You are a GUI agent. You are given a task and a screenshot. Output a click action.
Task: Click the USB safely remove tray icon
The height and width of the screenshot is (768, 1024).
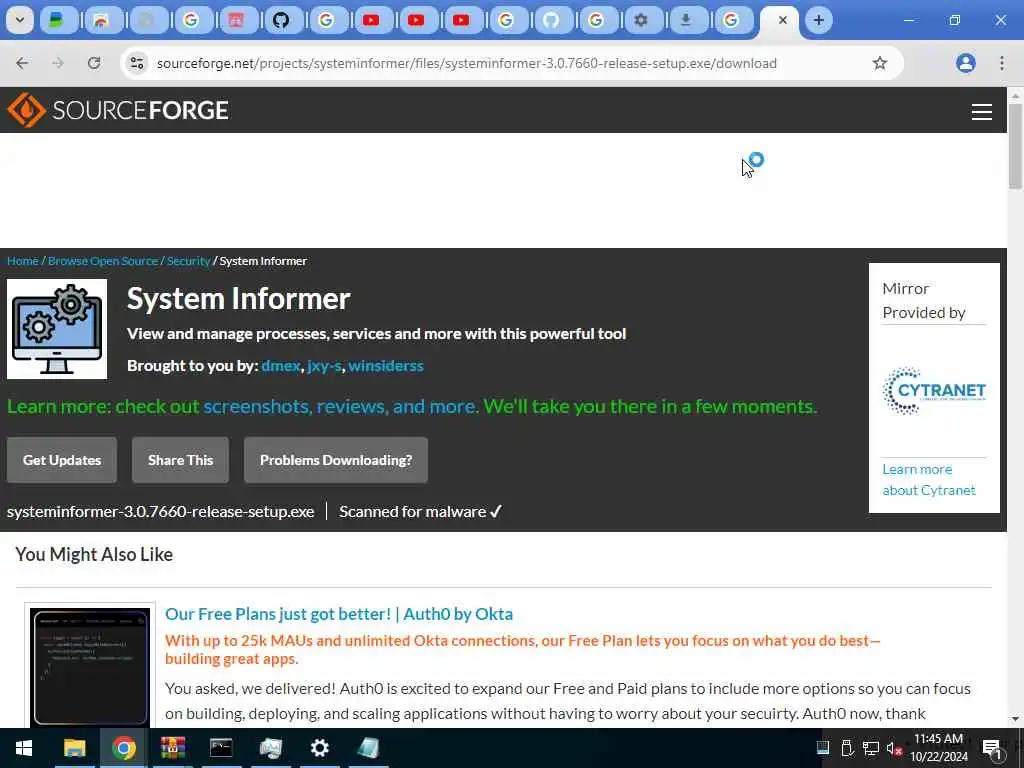[847, 748]
